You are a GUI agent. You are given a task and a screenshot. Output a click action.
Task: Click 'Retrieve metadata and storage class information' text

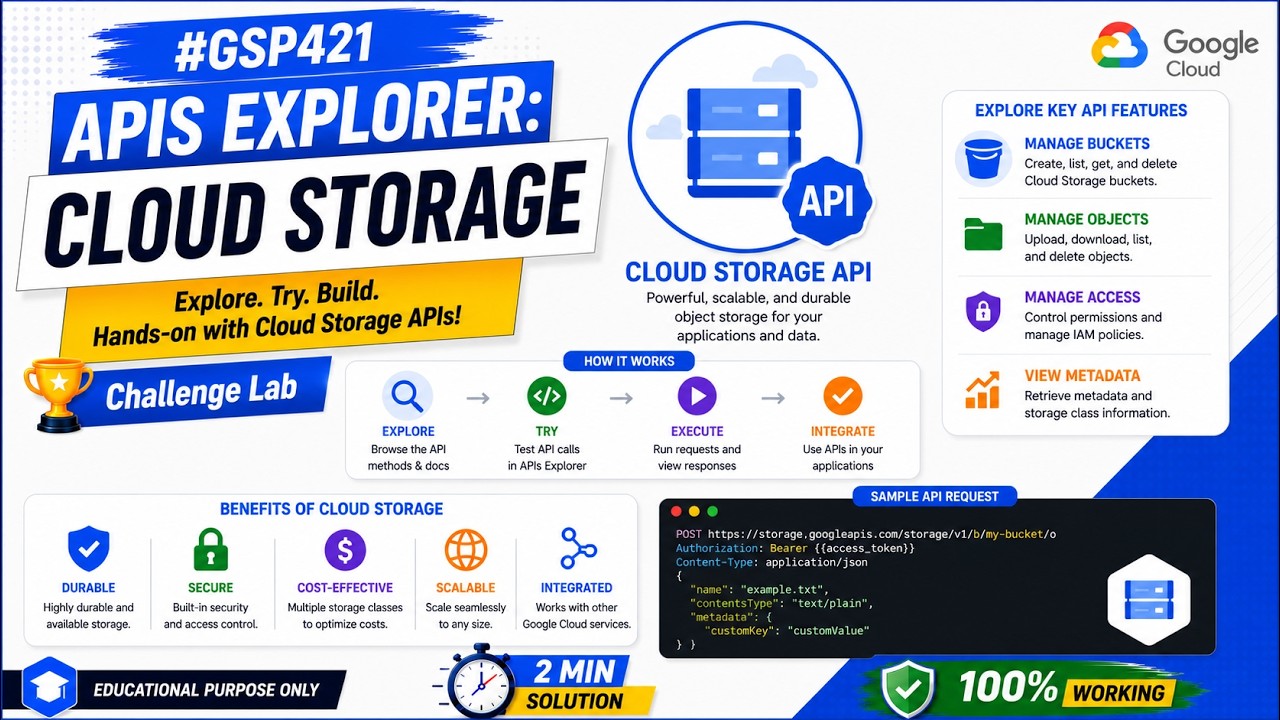[1097, 404]
